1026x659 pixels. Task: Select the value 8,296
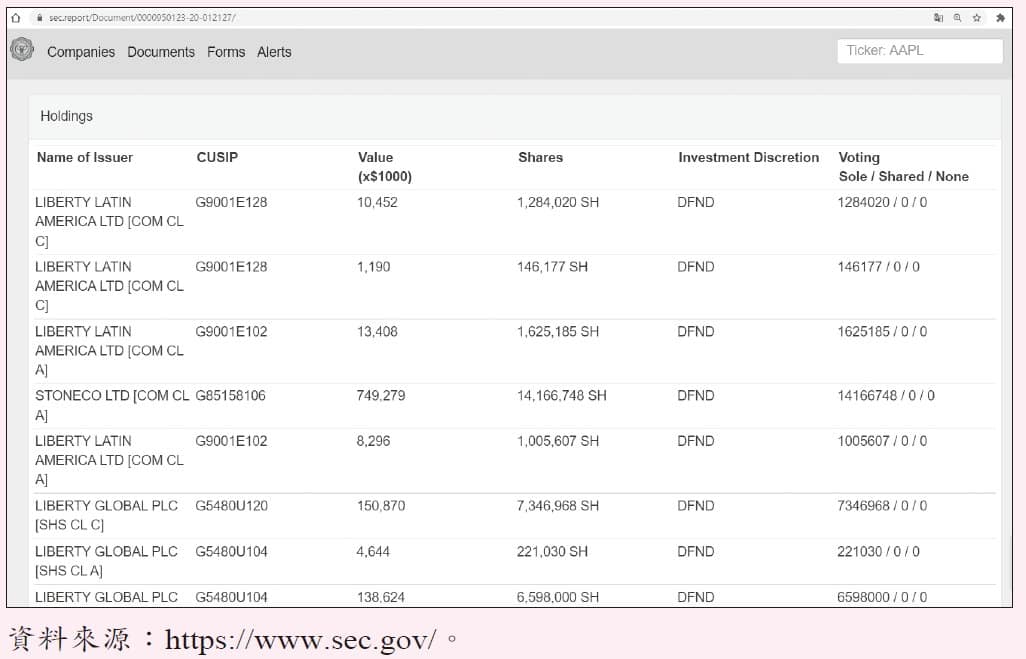(x=374, y=441)
